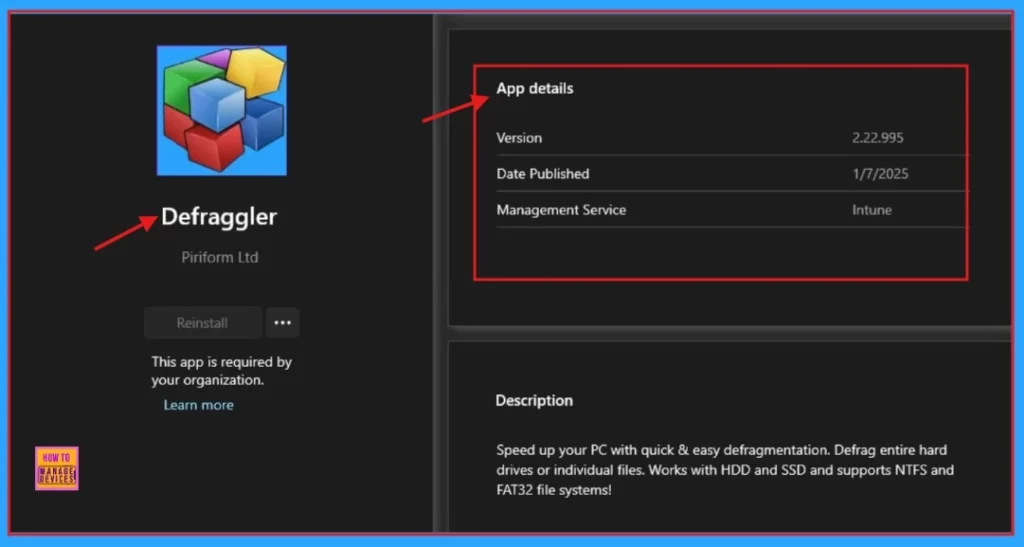The width and height of the screenshot is (1024, 547).
Task: Click the 'Speed up your PC' description text
Action: coord(725,469)
